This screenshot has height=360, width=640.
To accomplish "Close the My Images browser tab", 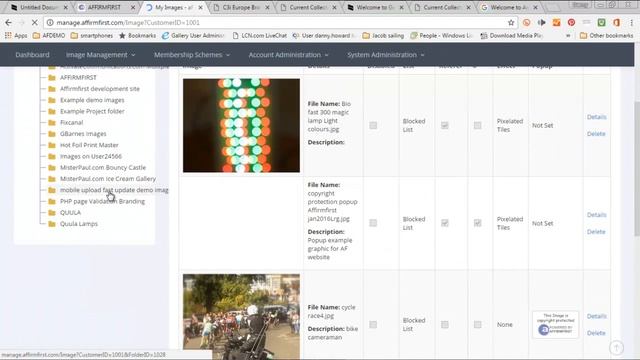I will 200,7.
